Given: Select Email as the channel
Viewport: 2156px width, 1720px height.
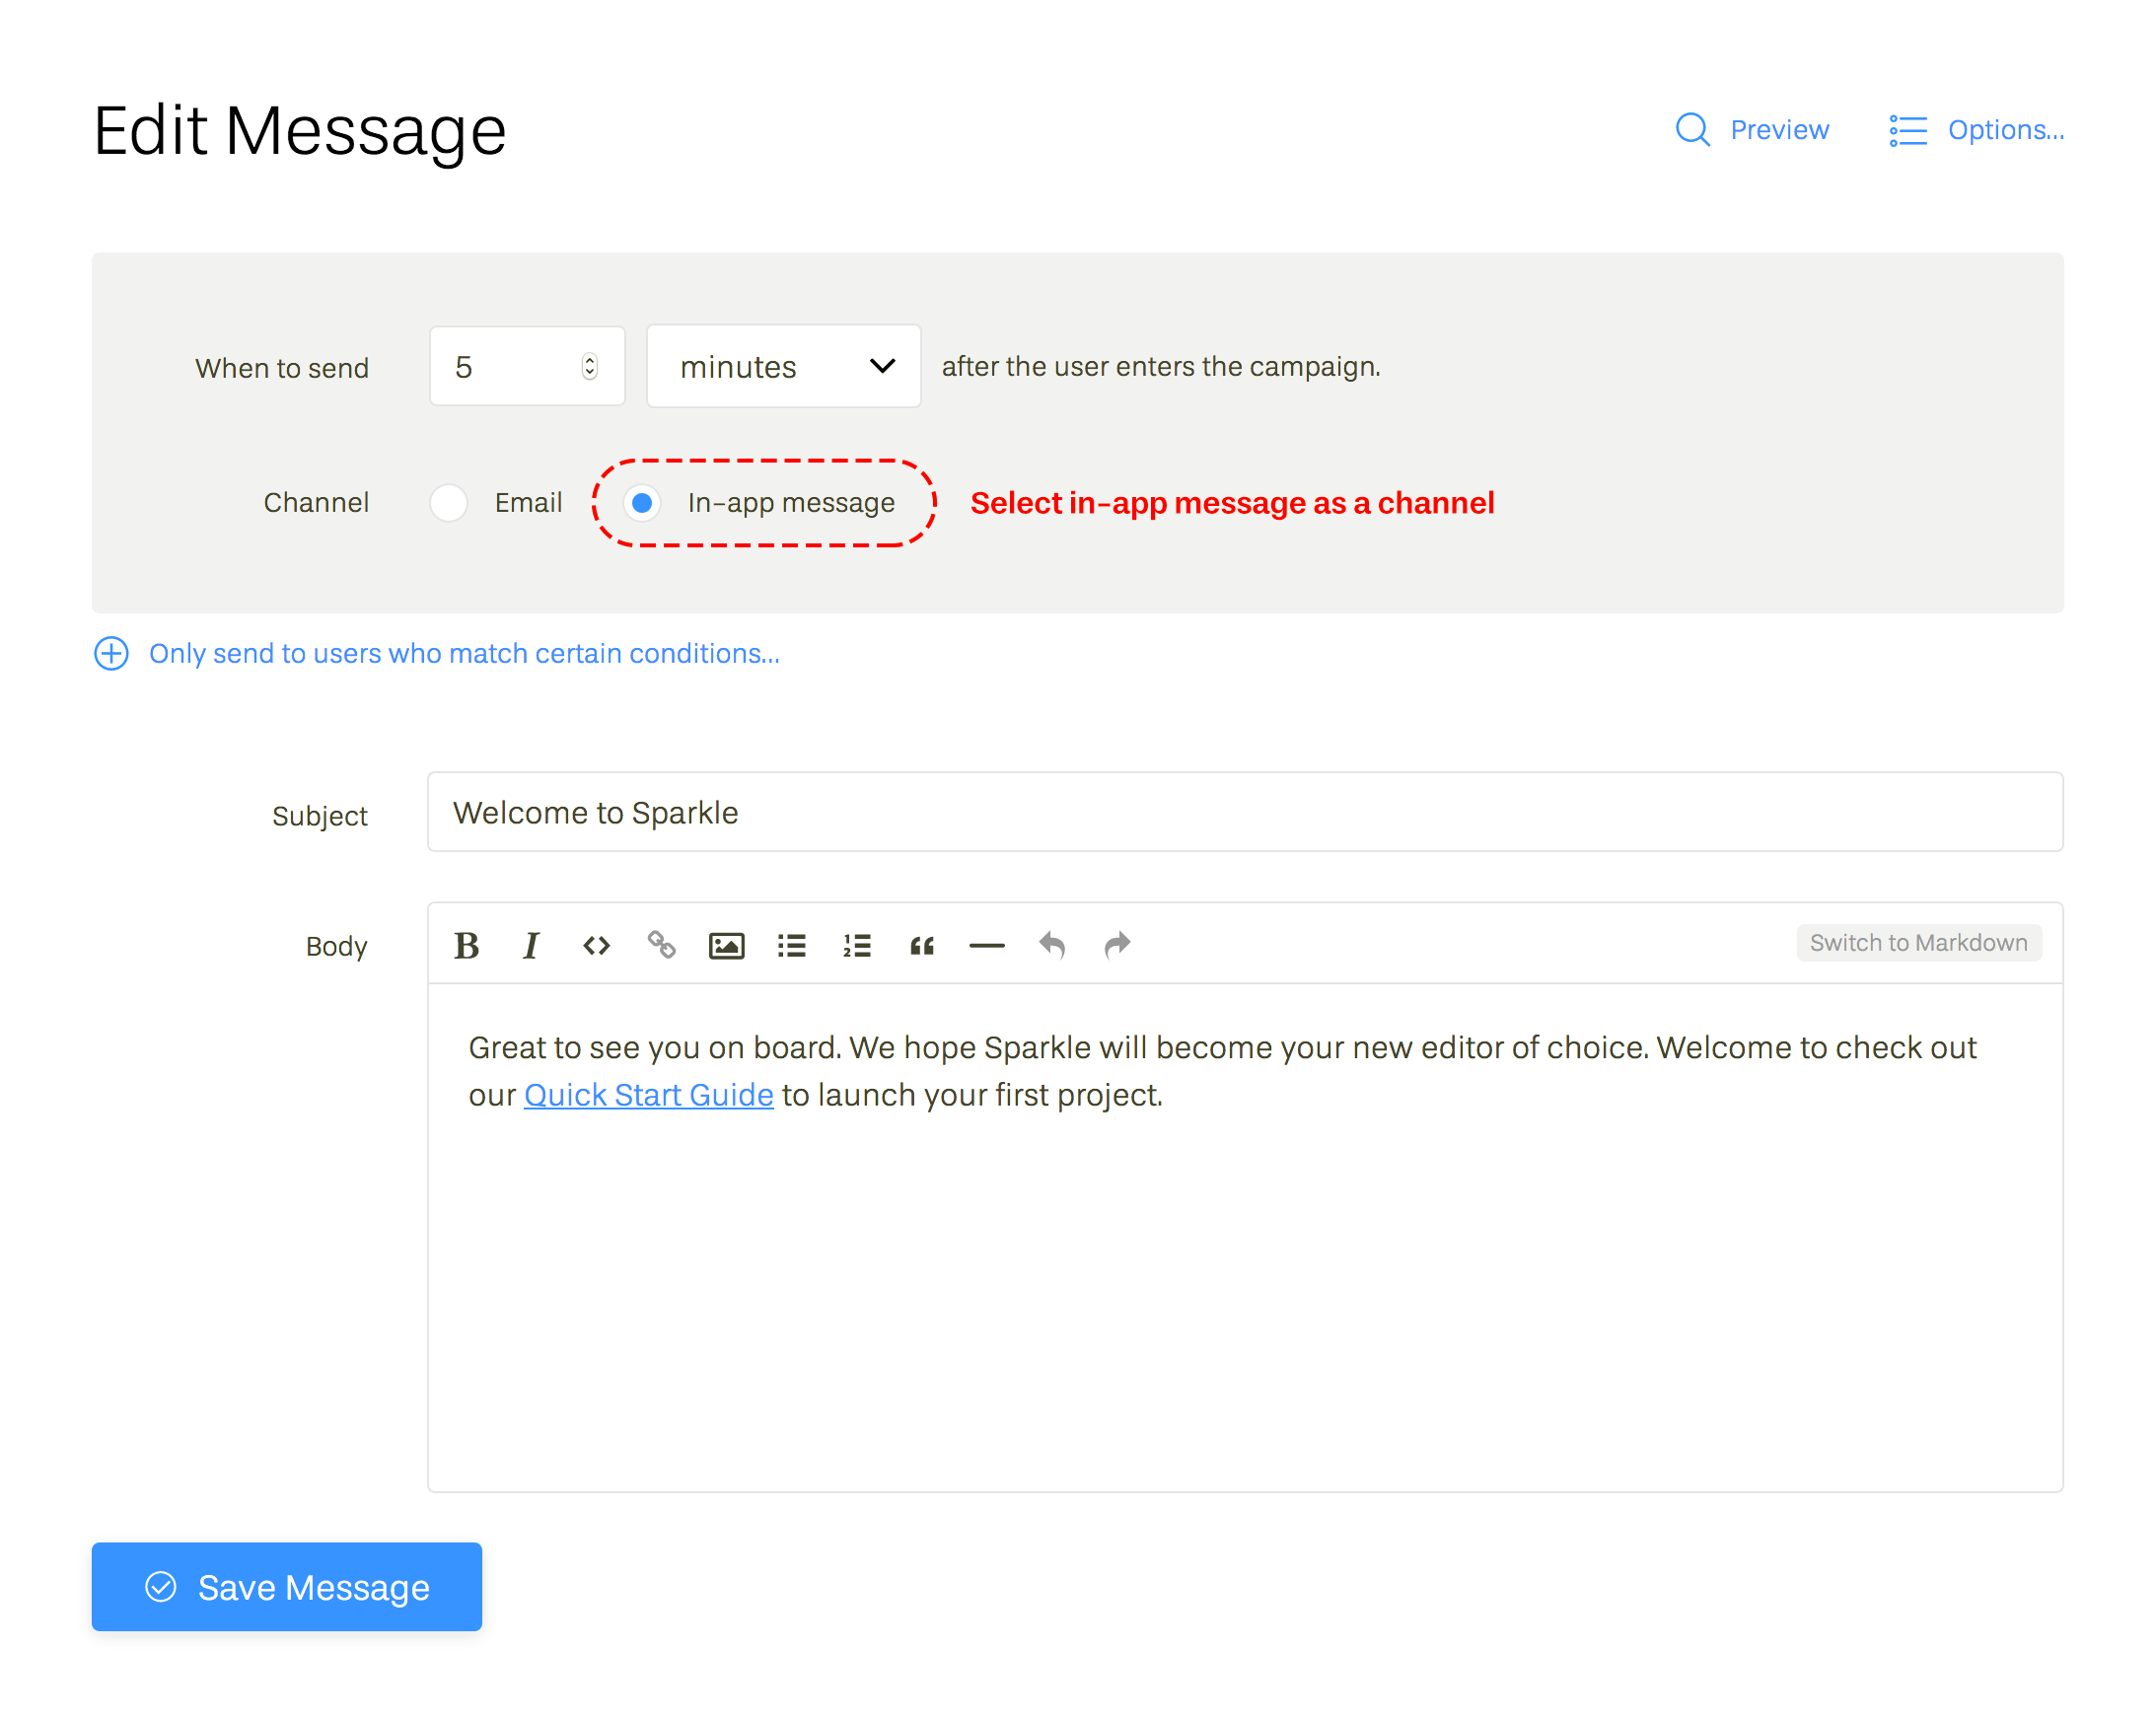Looking at the screenshot, I should pos(449,503).
